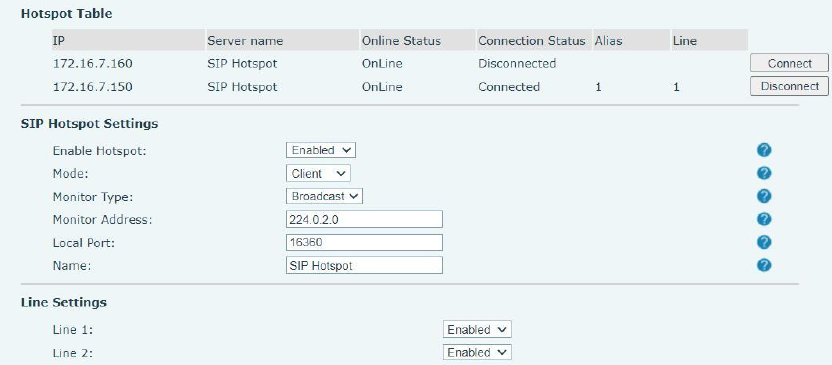Screen dimensions: 832x365
Task: Click the Disconnected connection status cell
Action: [x=517, y=64]
